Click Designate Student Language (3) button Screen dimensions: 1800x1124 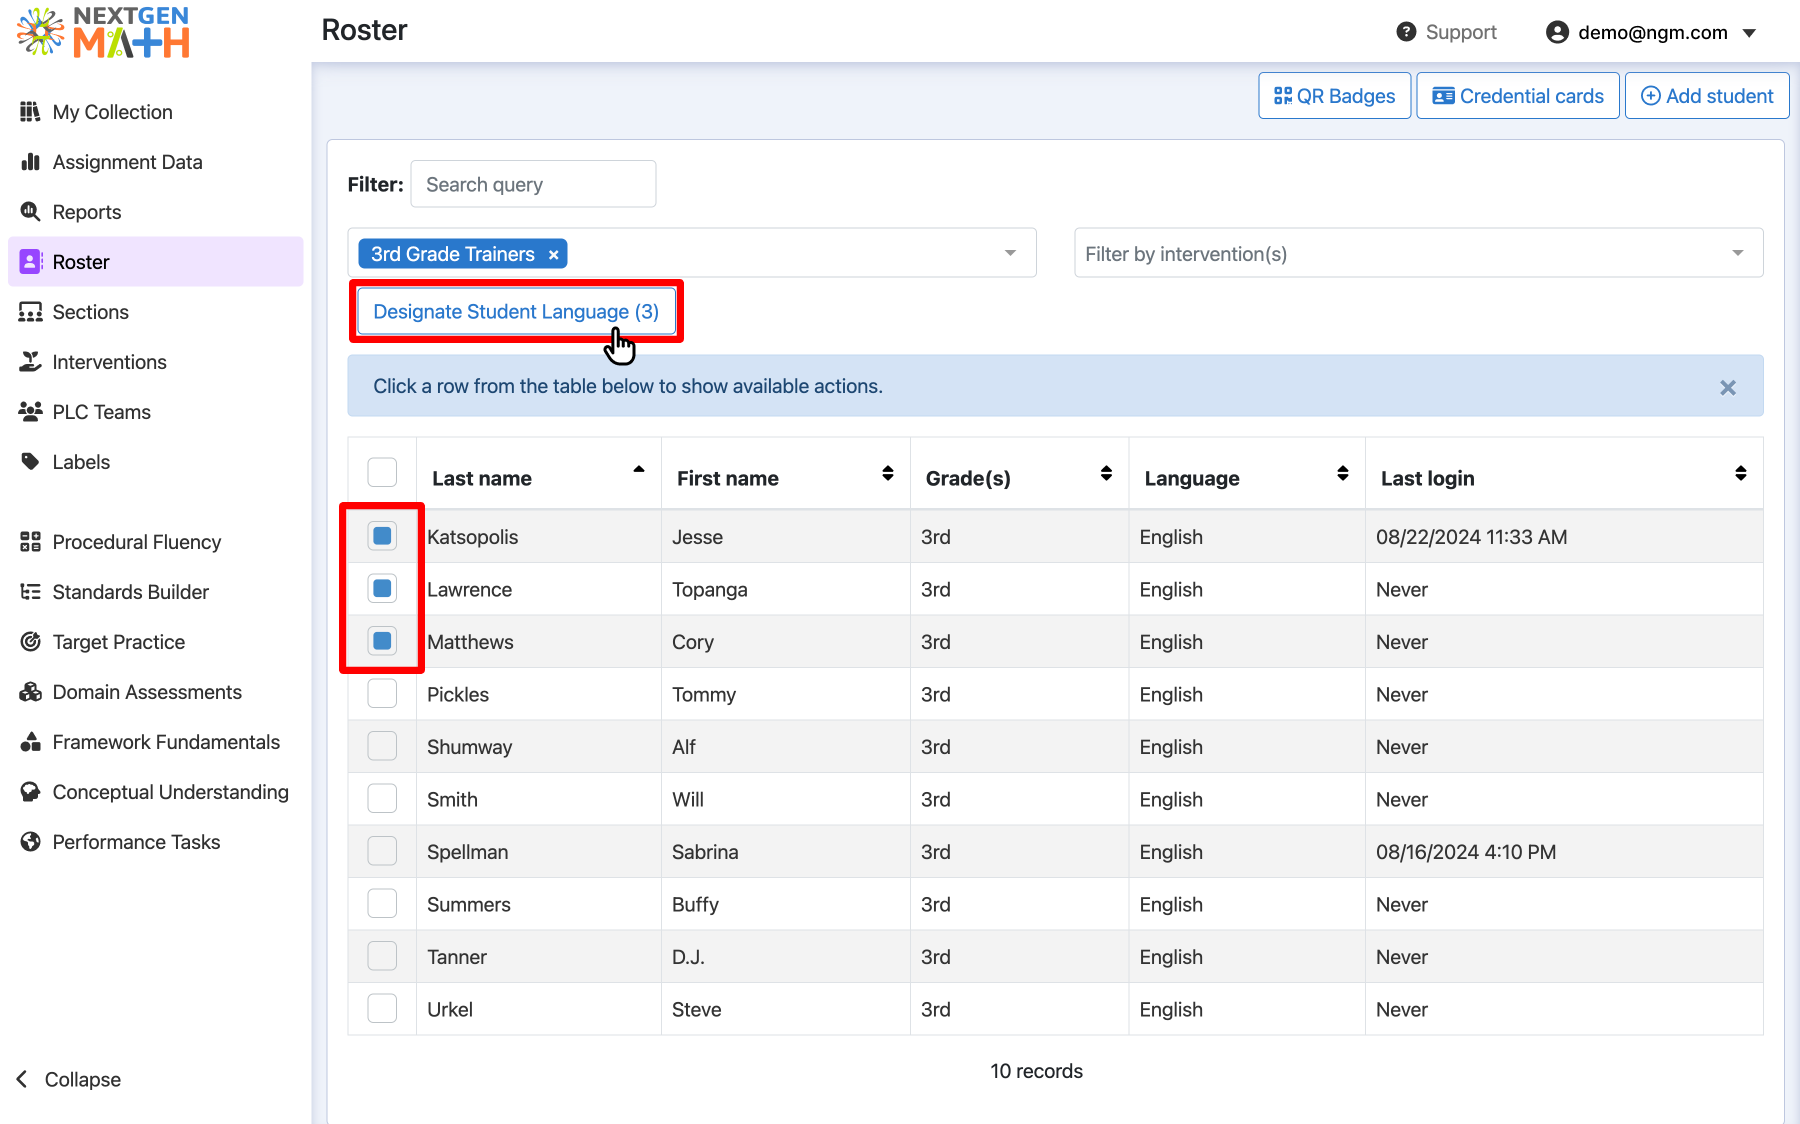[516, 312]
